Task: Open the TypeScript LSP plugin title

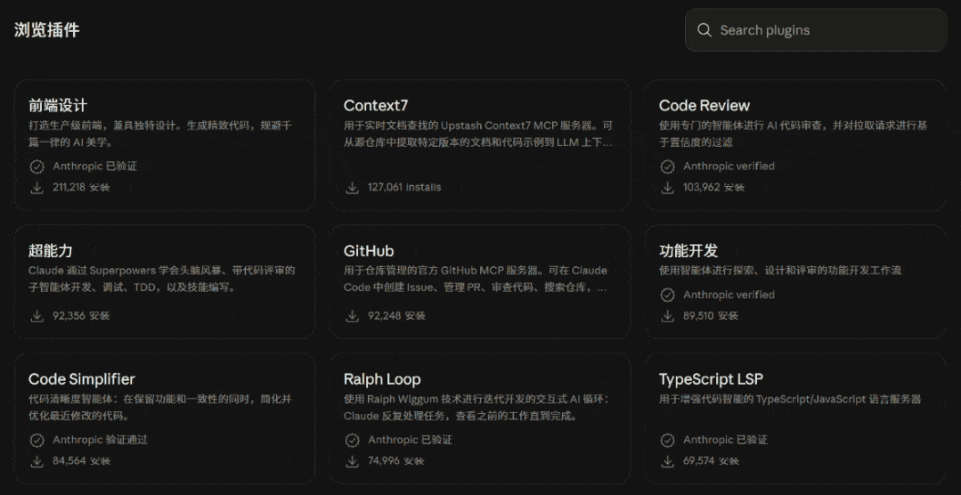Action: click(711, 379)
